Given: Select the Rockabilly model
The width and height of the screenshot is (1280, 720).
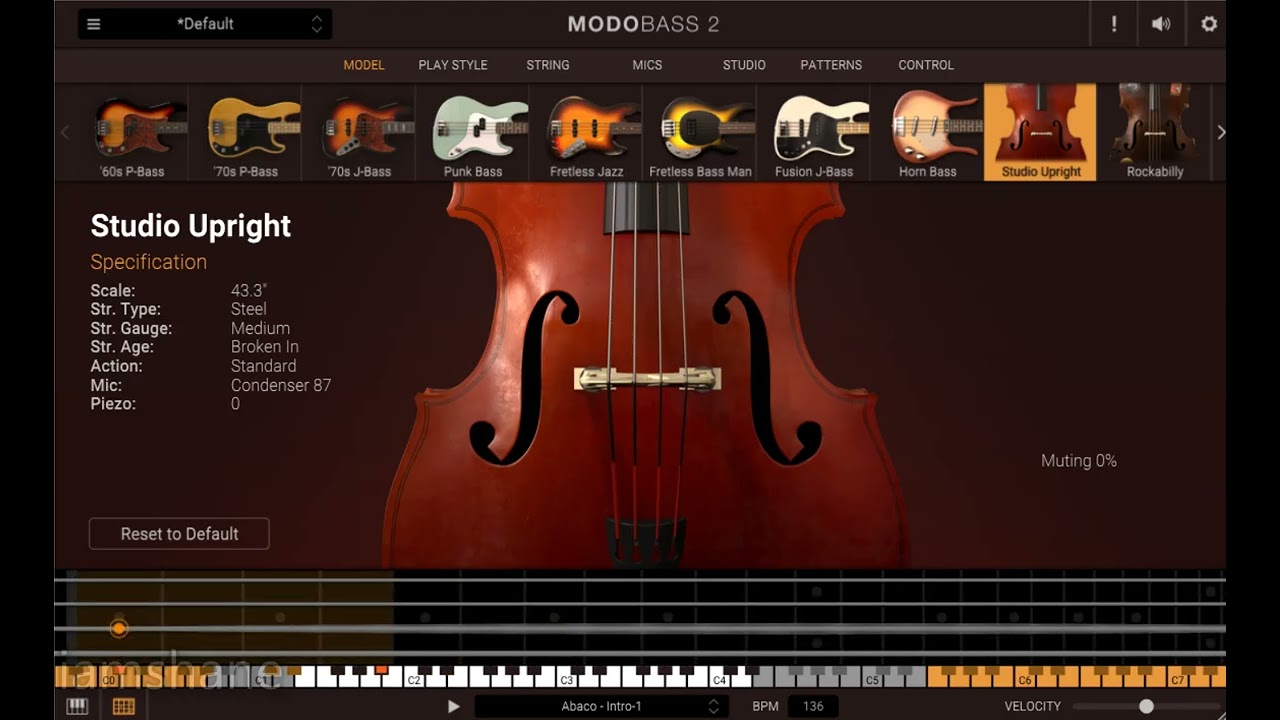Looking at the screenshot, I should pyautogui.click(x=1155, y=132).
